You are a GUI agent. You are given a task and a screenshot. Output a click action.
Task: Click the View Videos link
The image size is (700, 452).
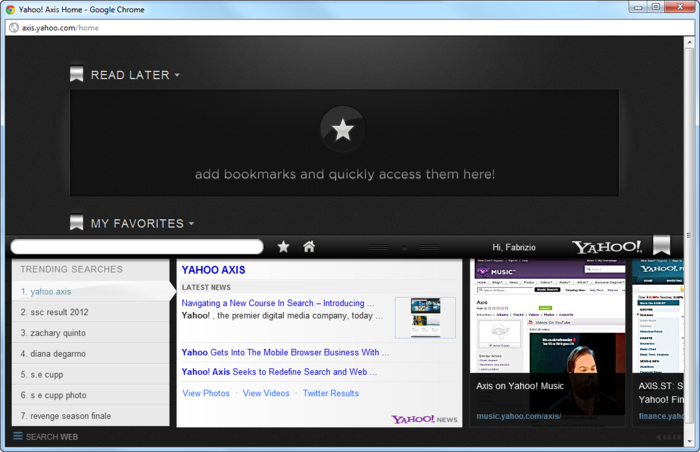[x=266, y=393]
